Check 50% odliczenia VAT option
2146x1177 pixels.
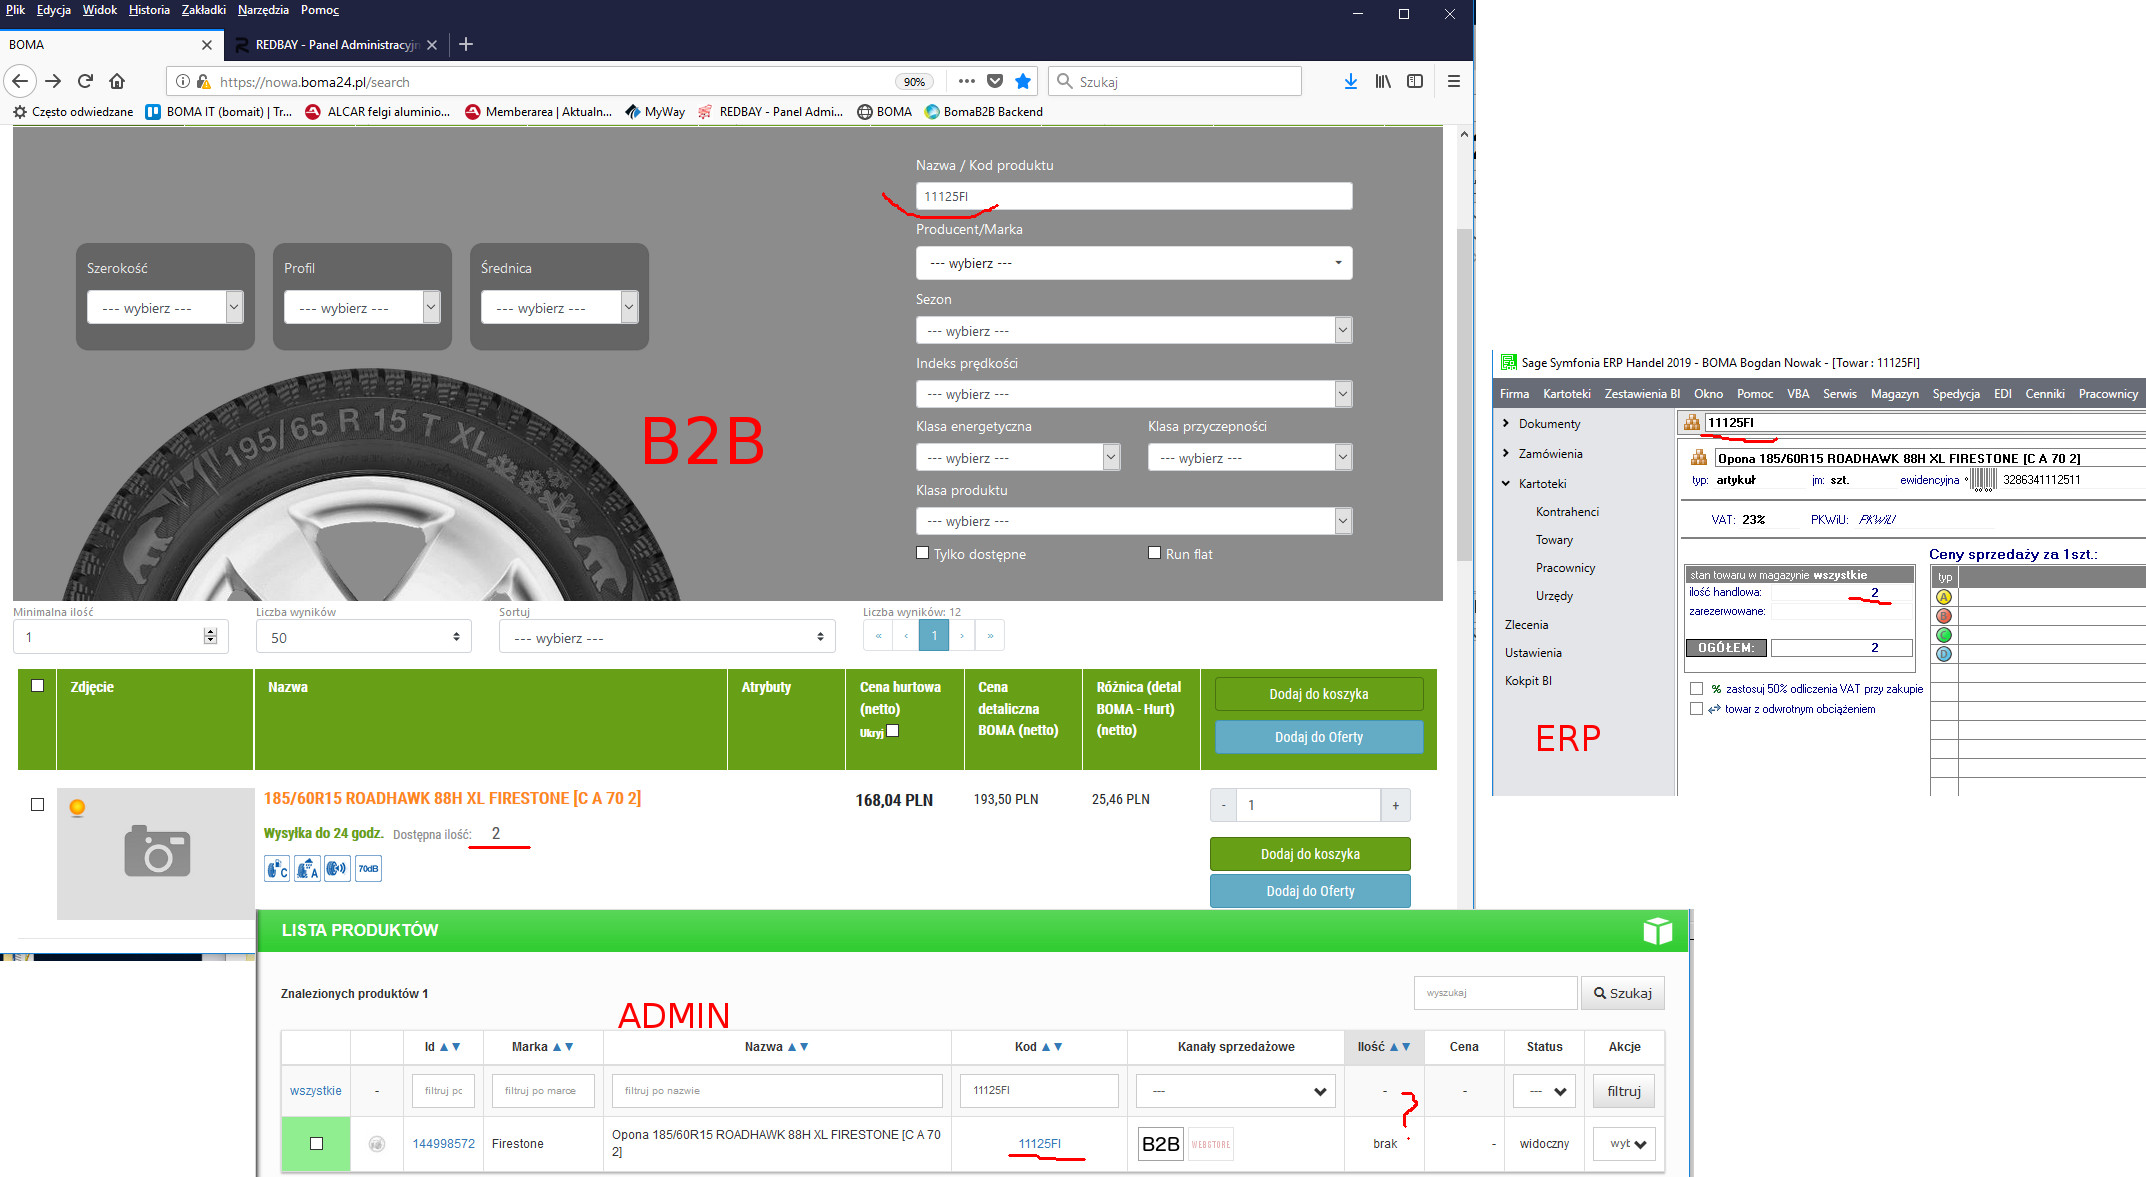click(1696, 688)
